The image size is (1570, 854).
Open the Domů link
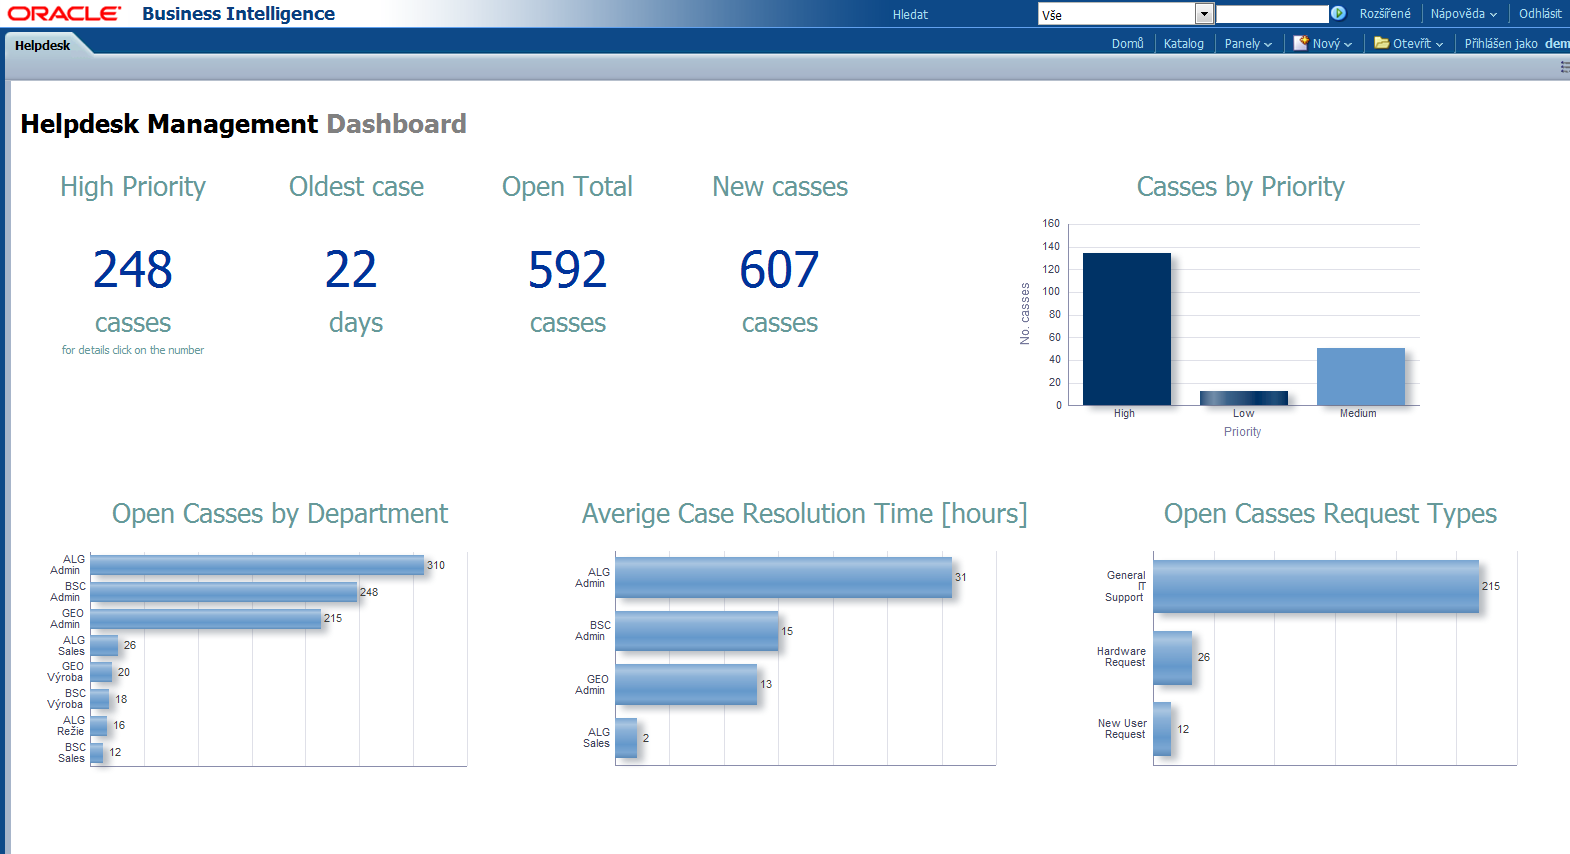[x=1127, y=44]
